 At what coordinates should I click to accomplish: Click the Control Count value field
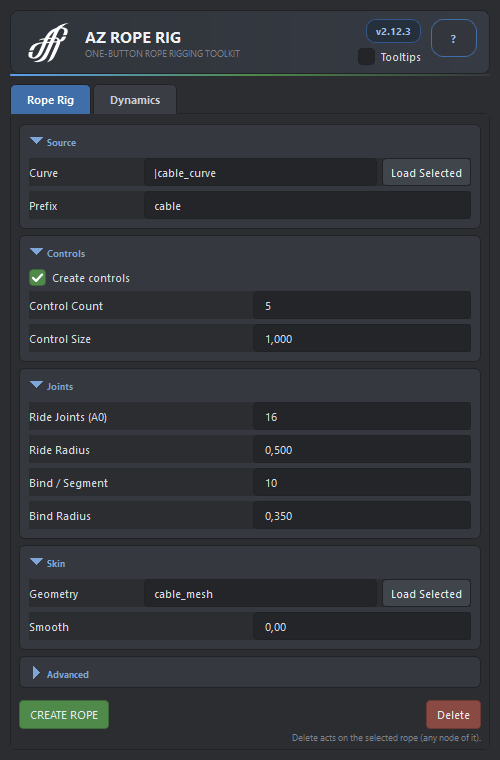(361, 305)
